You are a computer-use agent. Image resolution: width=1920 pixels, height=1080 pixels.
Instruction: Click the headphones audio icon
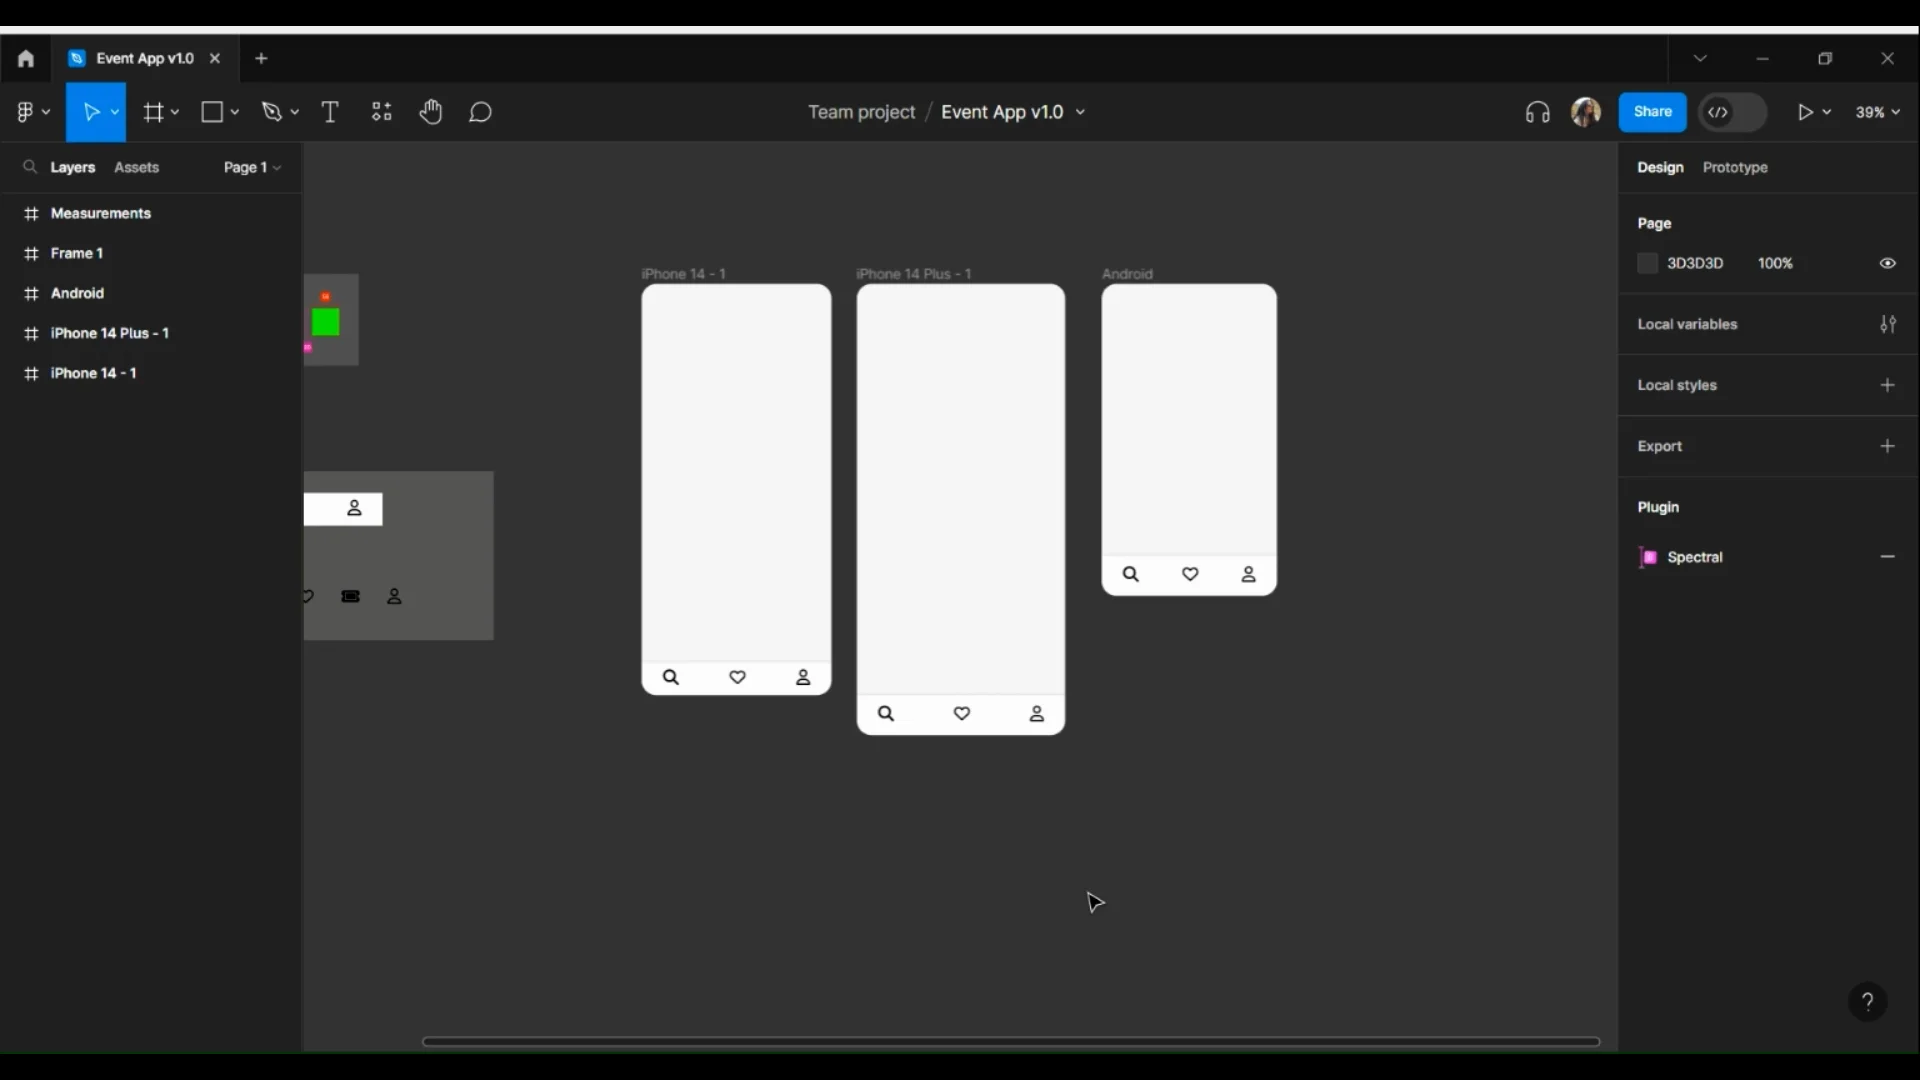point(1537,112)
